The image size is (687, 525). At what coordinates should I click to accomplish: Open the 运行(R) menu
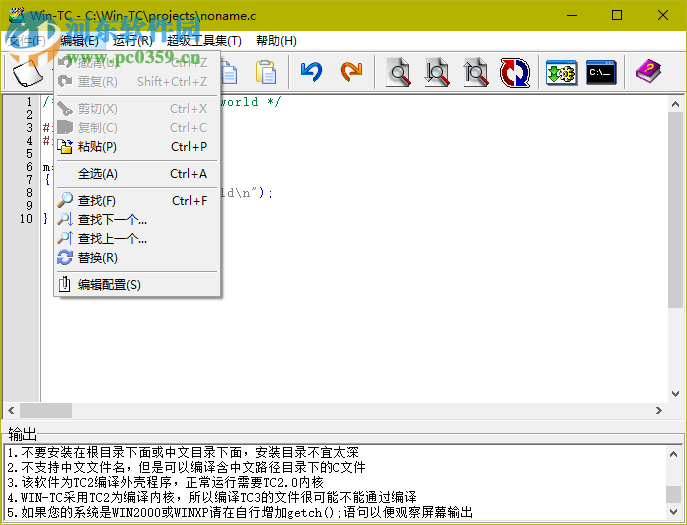coord(133,41)
